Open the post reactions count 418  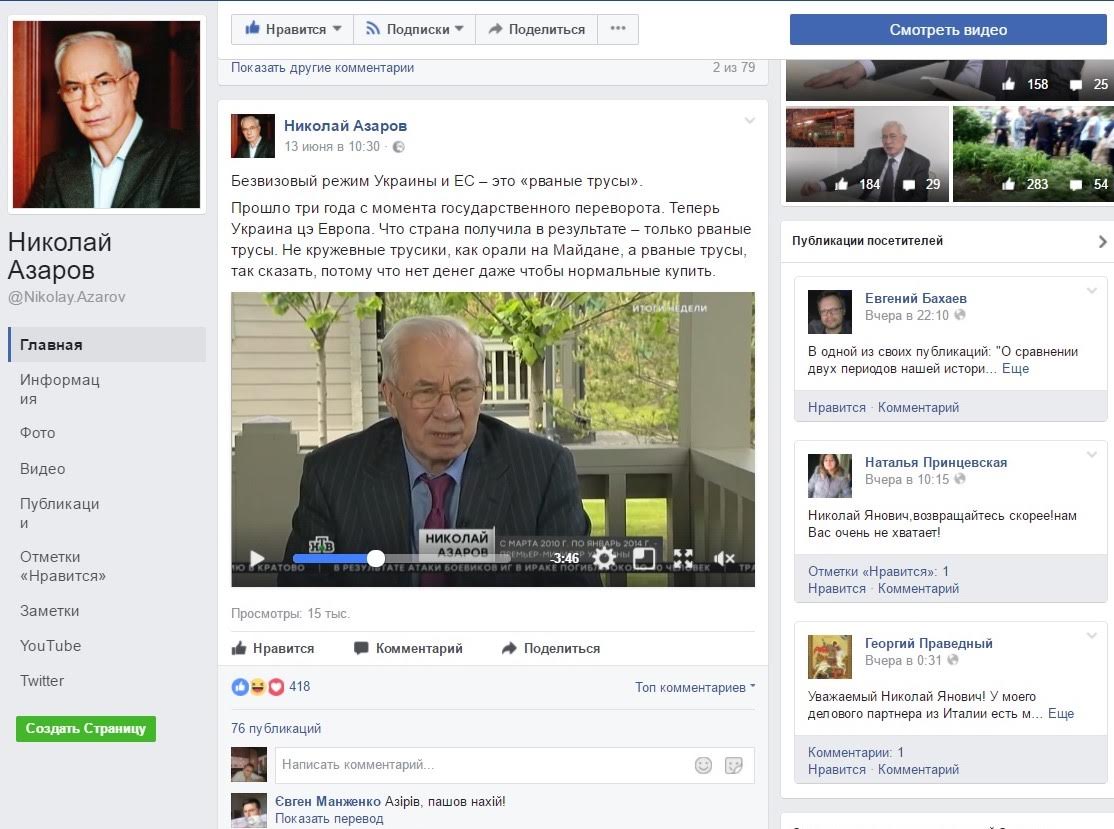click(x=299, y=686)
